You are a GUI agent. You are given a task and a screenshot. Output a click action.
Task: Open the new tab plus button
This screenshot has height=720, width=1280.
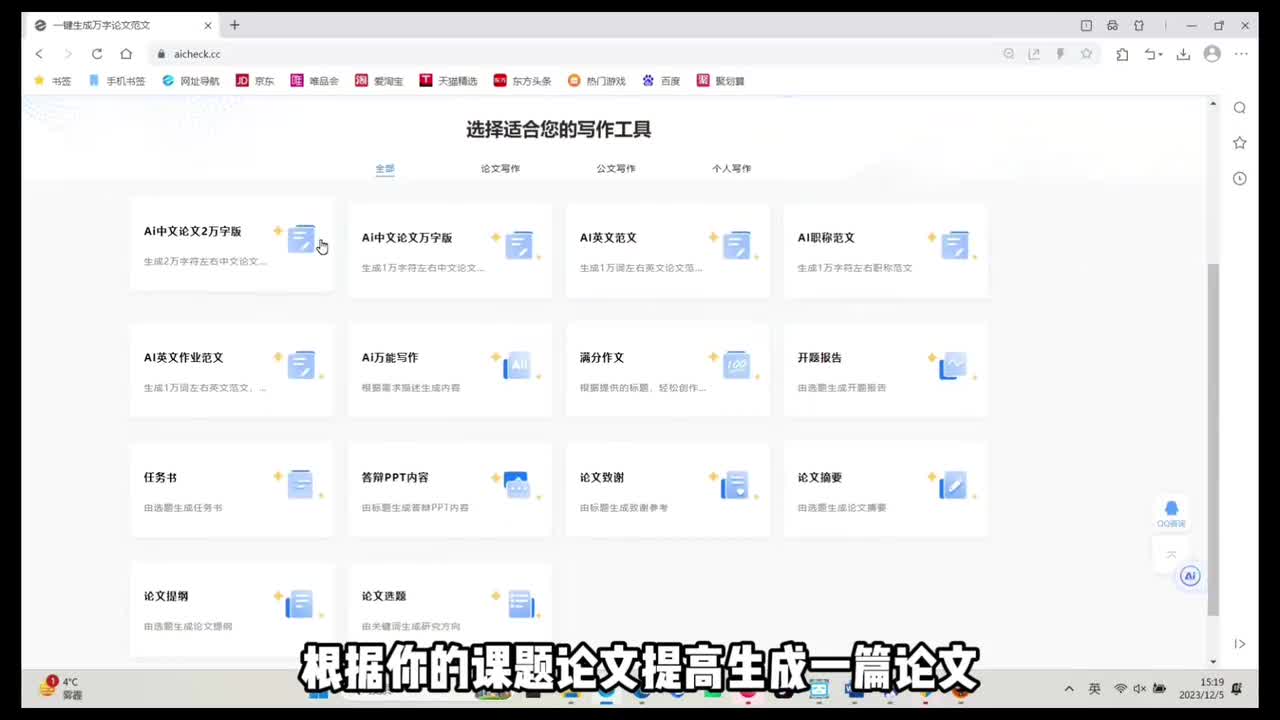[x=235, y=25]
